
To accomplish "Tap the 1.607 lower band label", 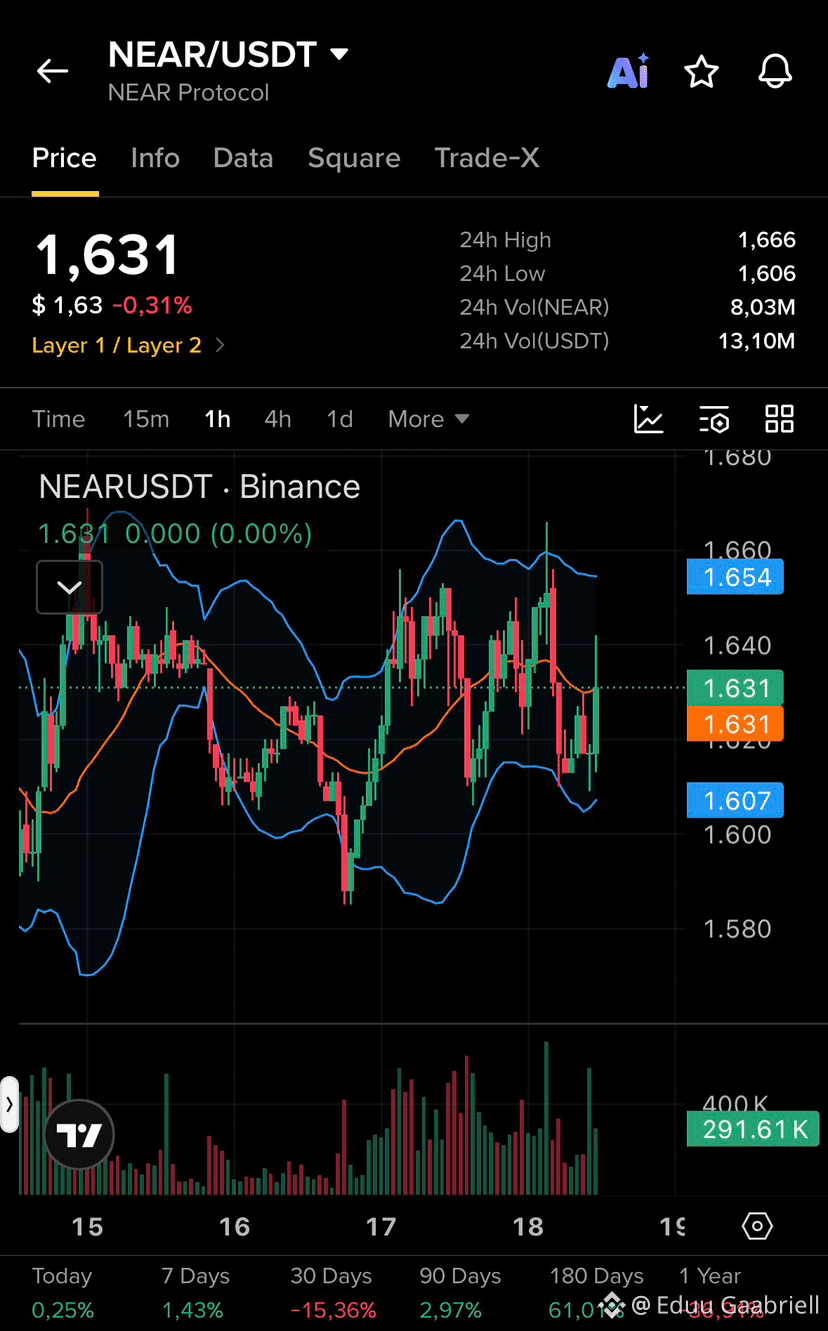I will tap(736, 800).
